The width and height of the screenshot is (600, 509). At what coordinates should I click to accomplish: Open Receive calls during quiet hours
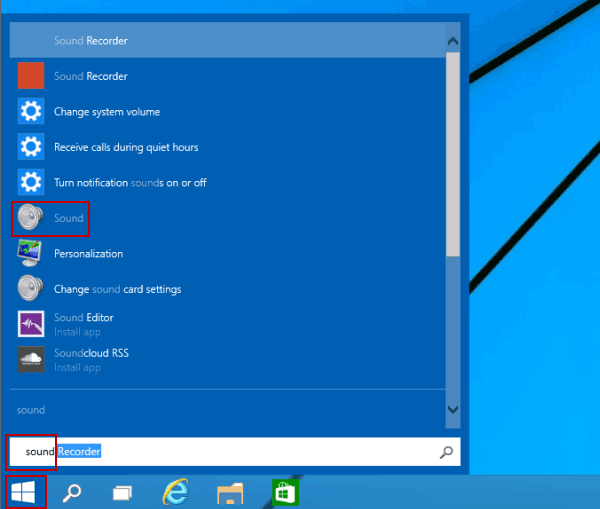(227, 147)
